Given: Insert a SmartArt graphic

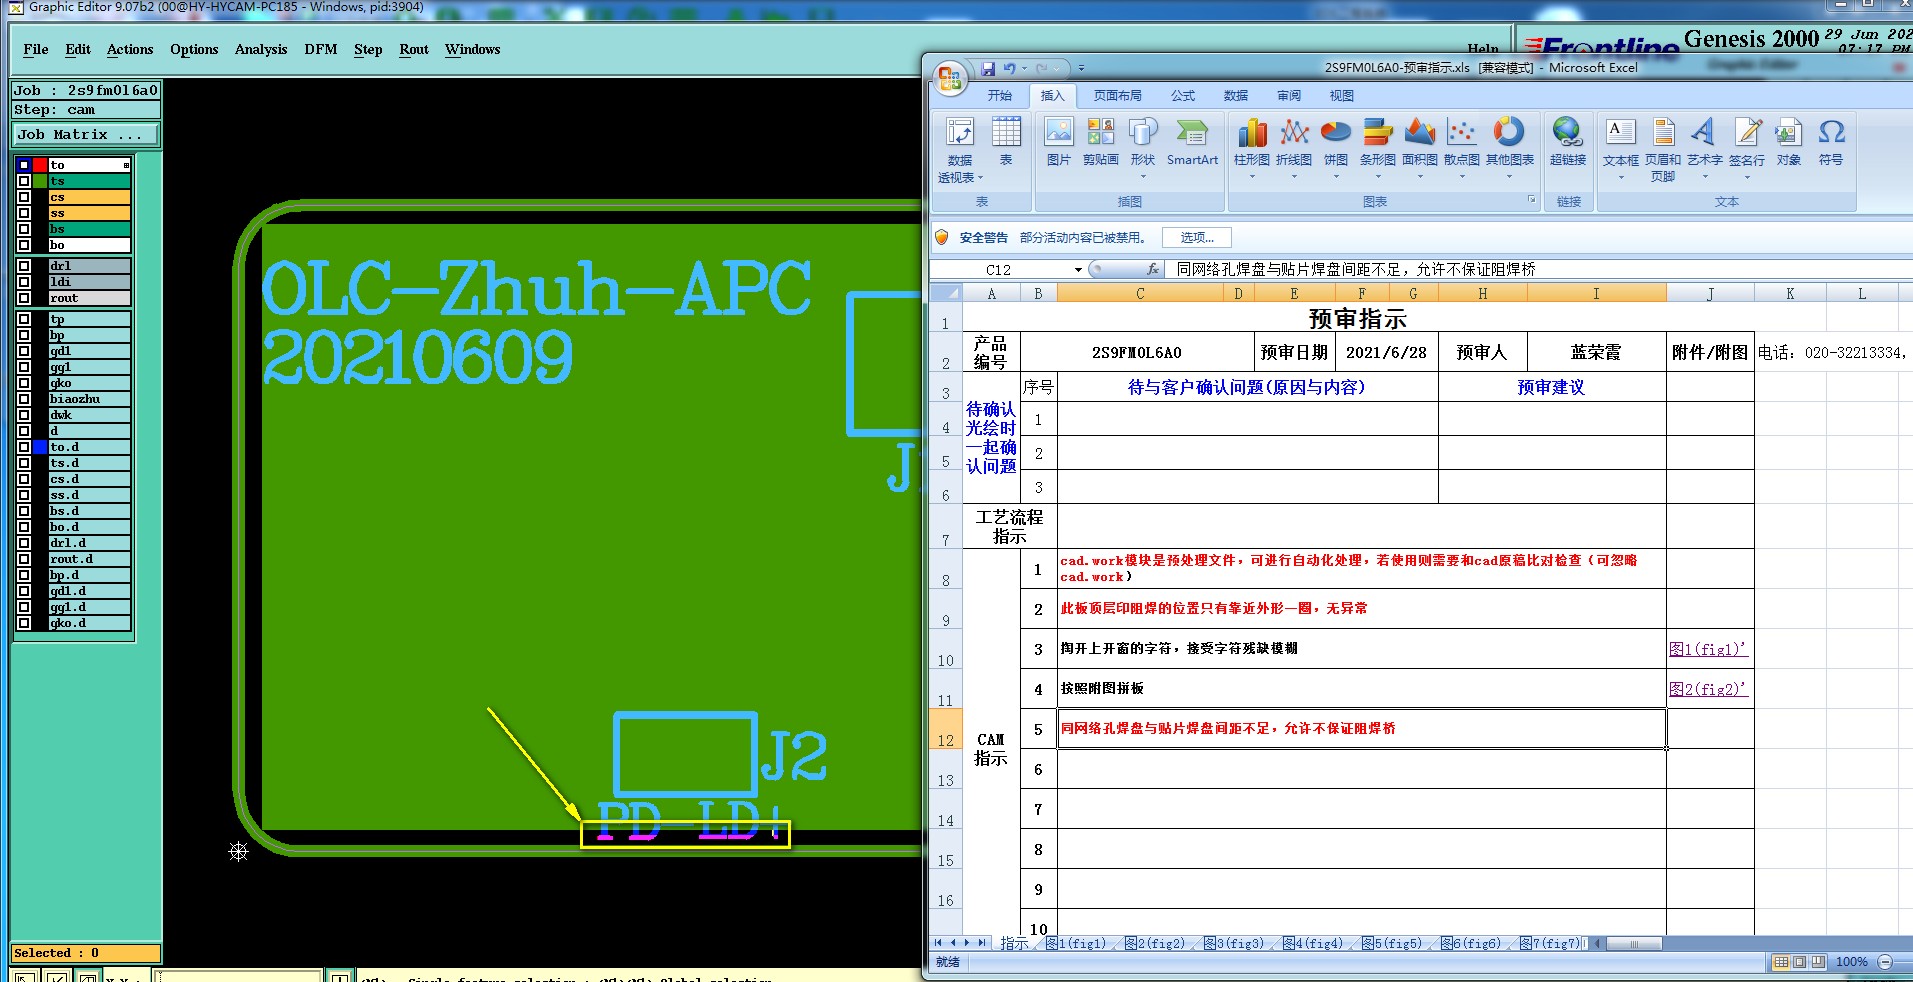Looking at the screenshot, I should click(x=1192, y=141).
